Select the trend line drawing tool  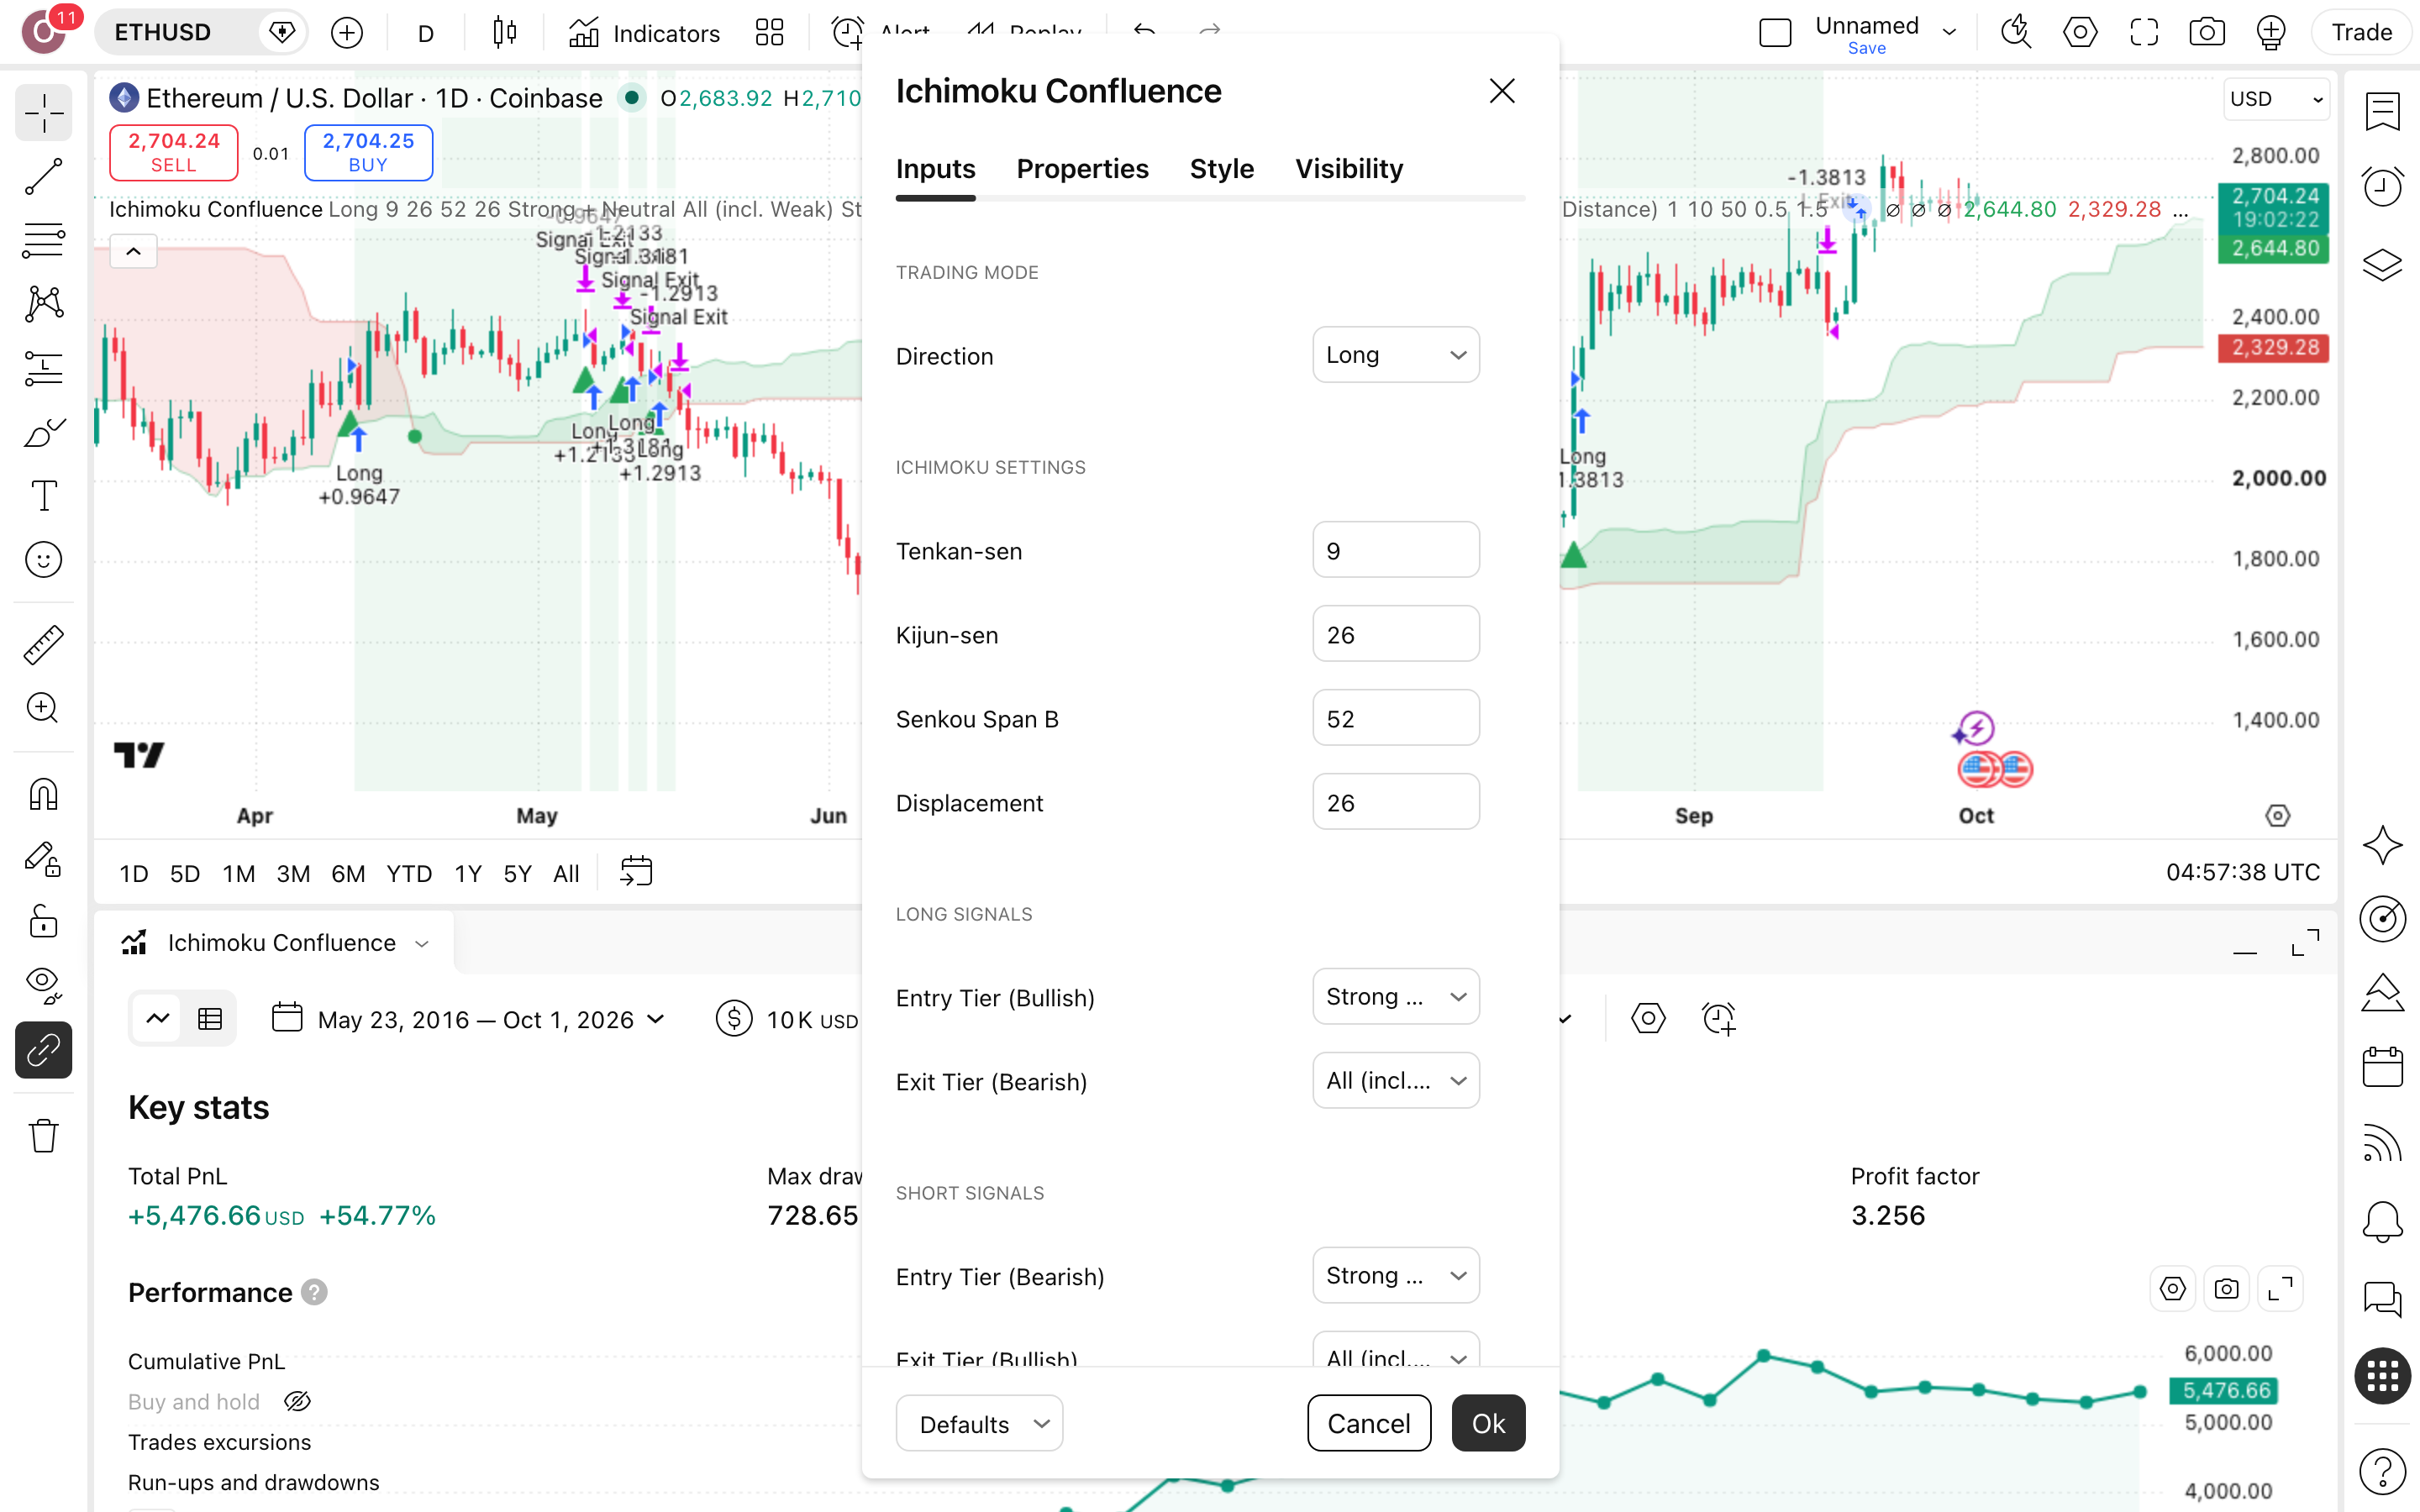coord(43,177)
